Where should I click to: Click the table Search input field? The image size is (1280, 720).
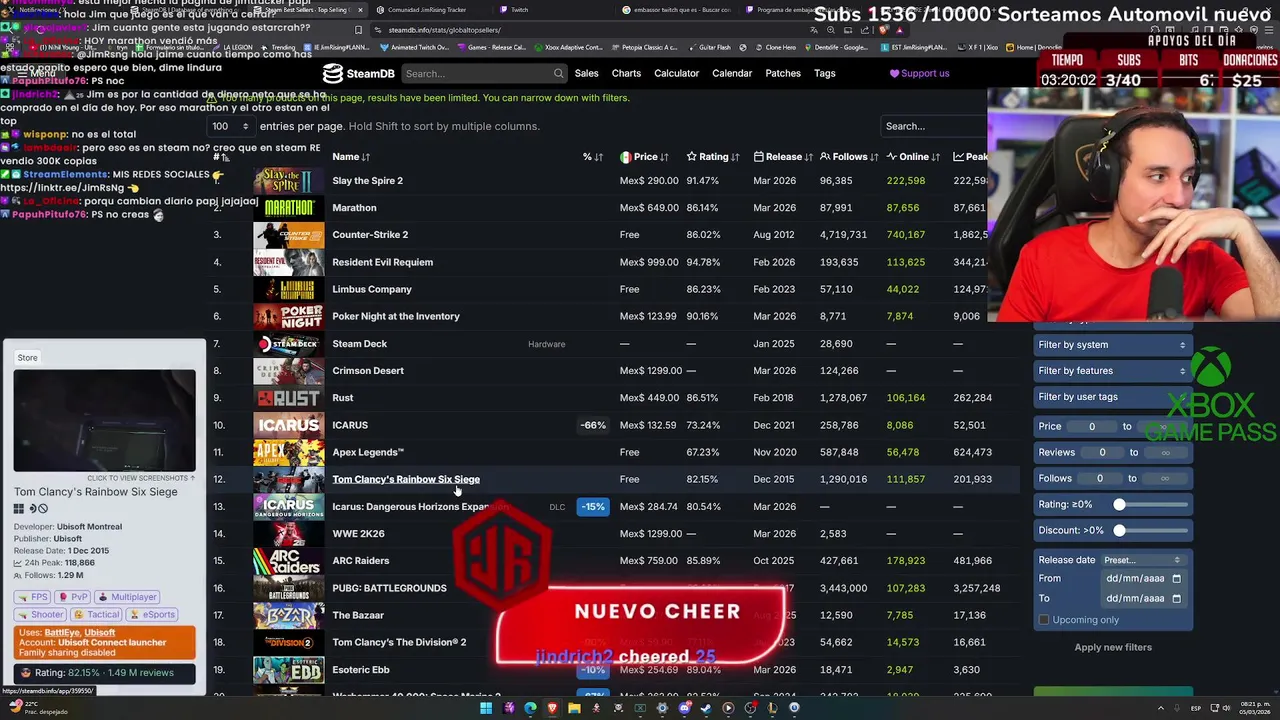pyautogui.click(x=934, y=126)
